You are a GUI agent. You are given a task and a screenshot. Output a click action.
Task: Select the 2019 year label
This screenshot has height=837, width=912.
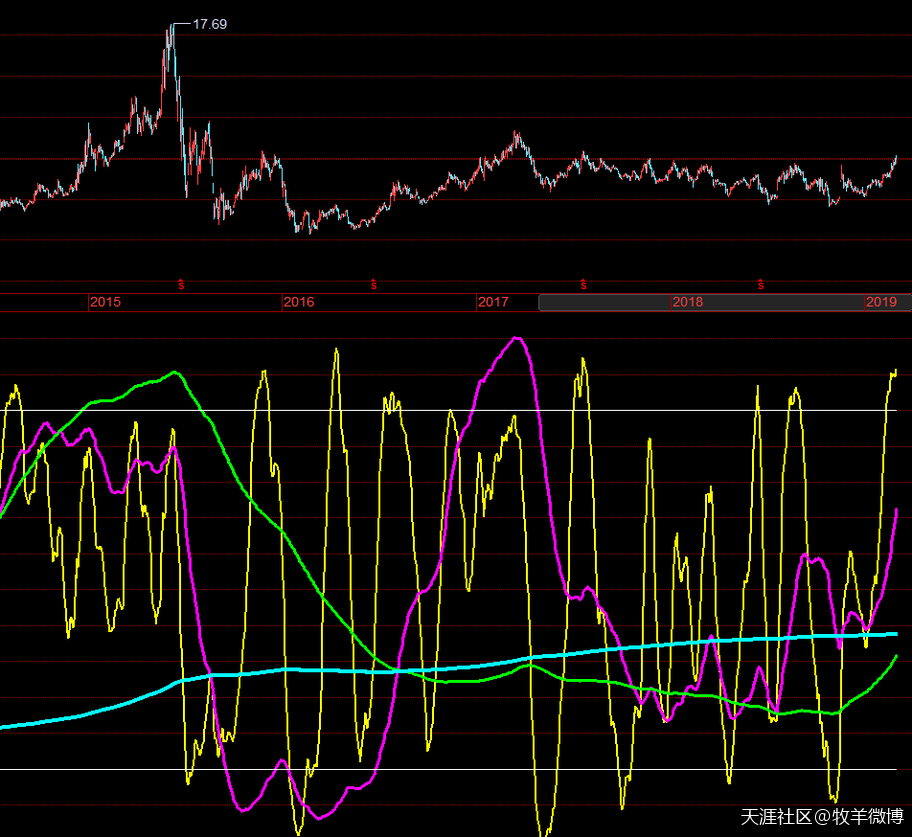tap(880, 302)
